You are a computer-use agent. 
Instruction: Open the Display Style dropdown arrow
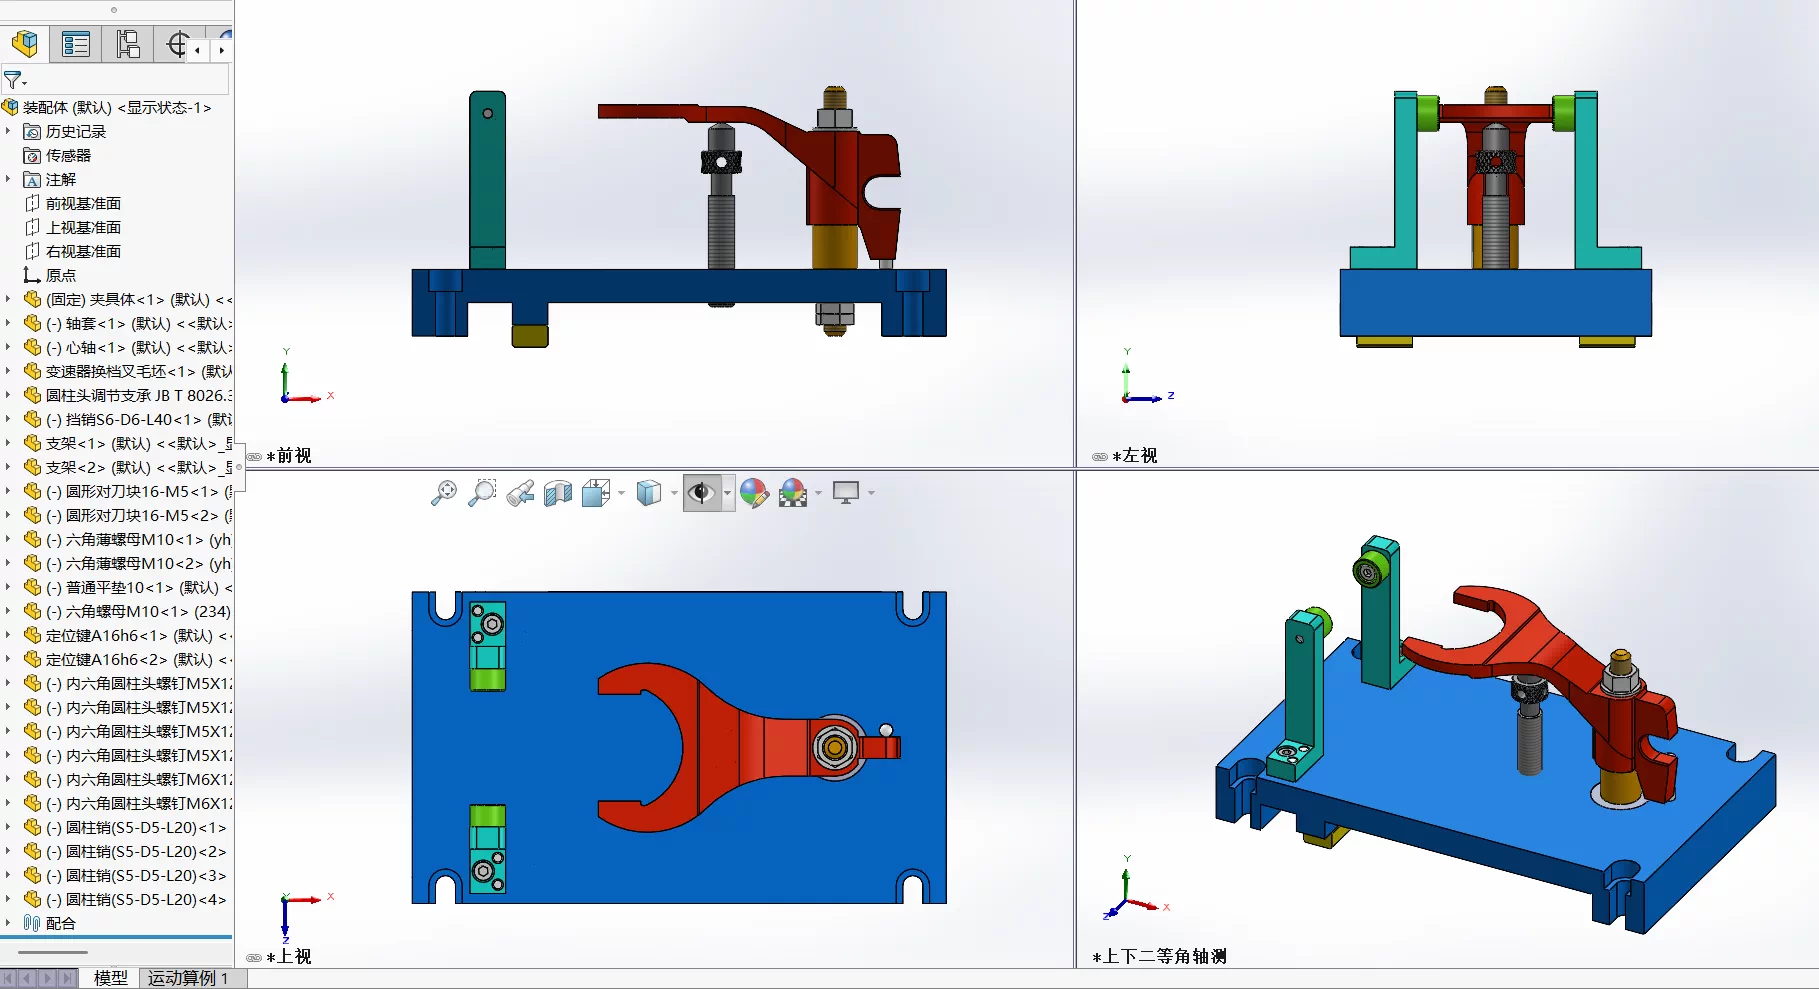pyautogui.click(x=674, y=493)
